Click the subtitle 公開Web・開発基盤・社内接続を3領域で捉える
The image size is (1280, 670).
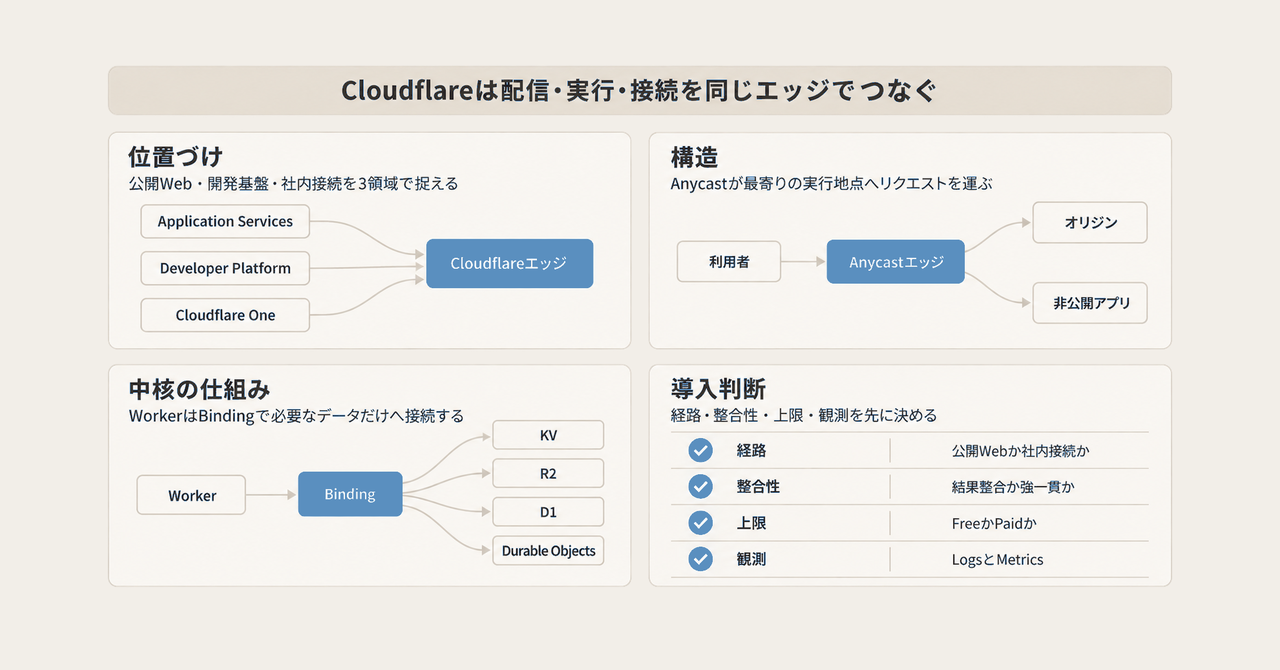click(293, 184)
